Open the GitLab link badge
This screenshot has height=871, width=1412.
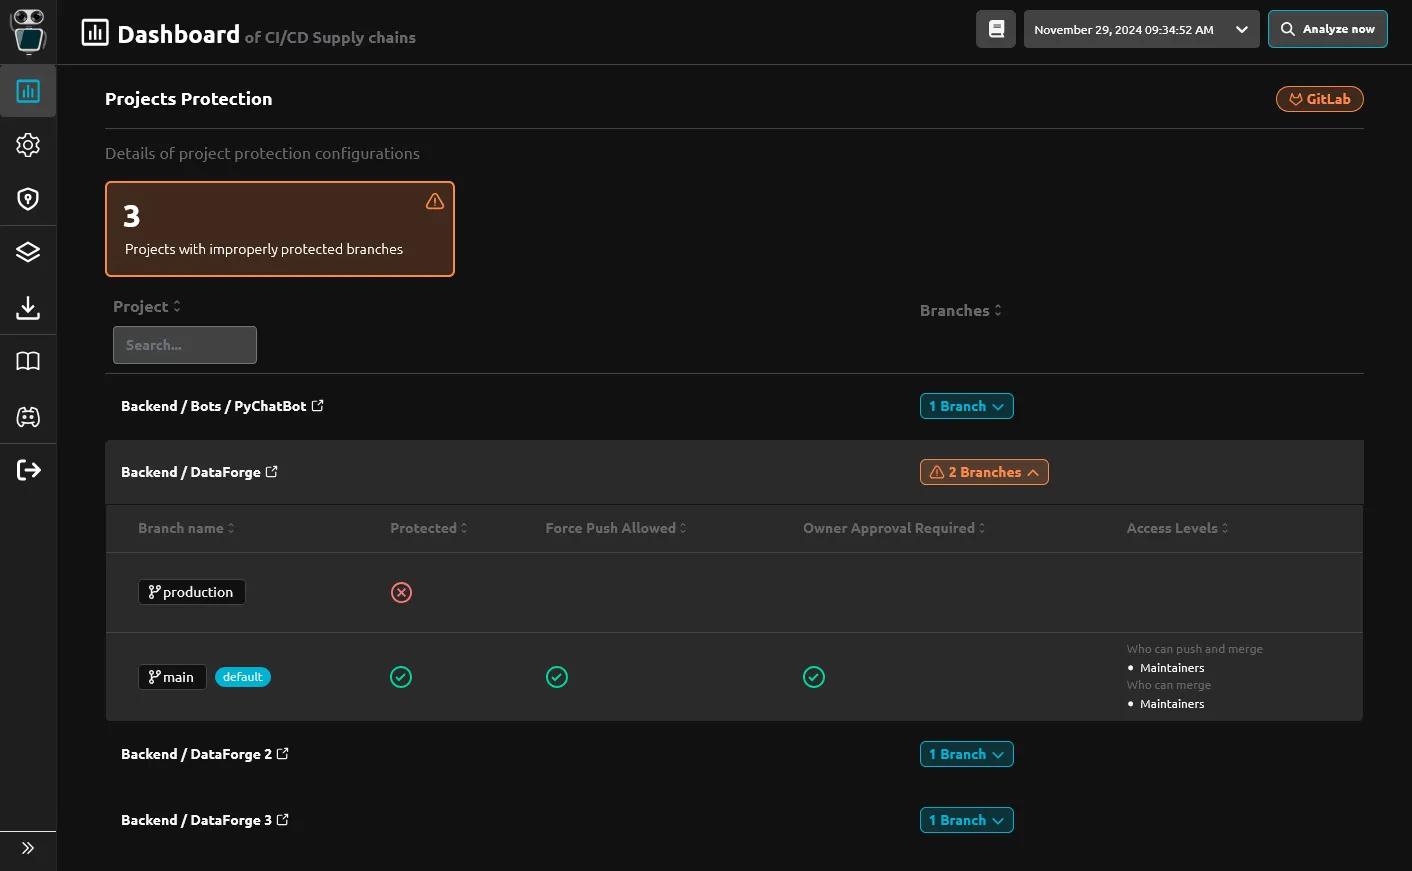click(x=1319, y=99)
